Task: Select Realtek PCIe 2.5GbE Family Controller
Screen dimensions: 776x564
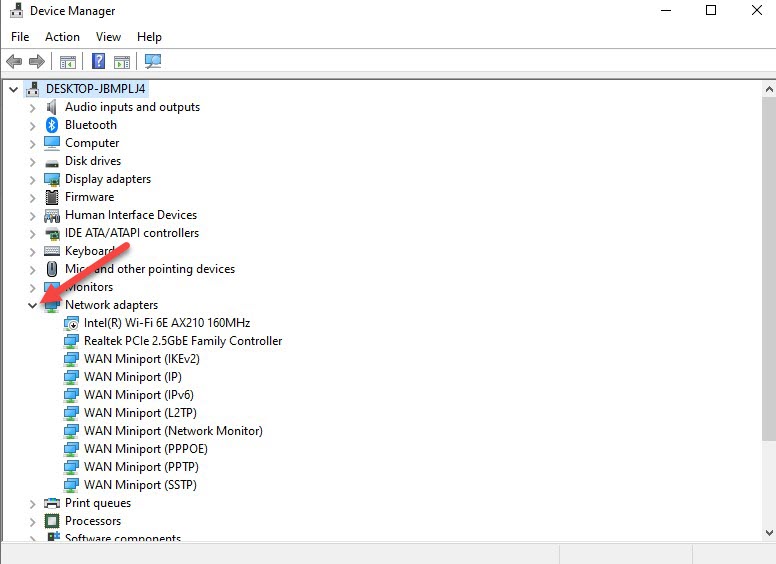Action: (183, 341)
